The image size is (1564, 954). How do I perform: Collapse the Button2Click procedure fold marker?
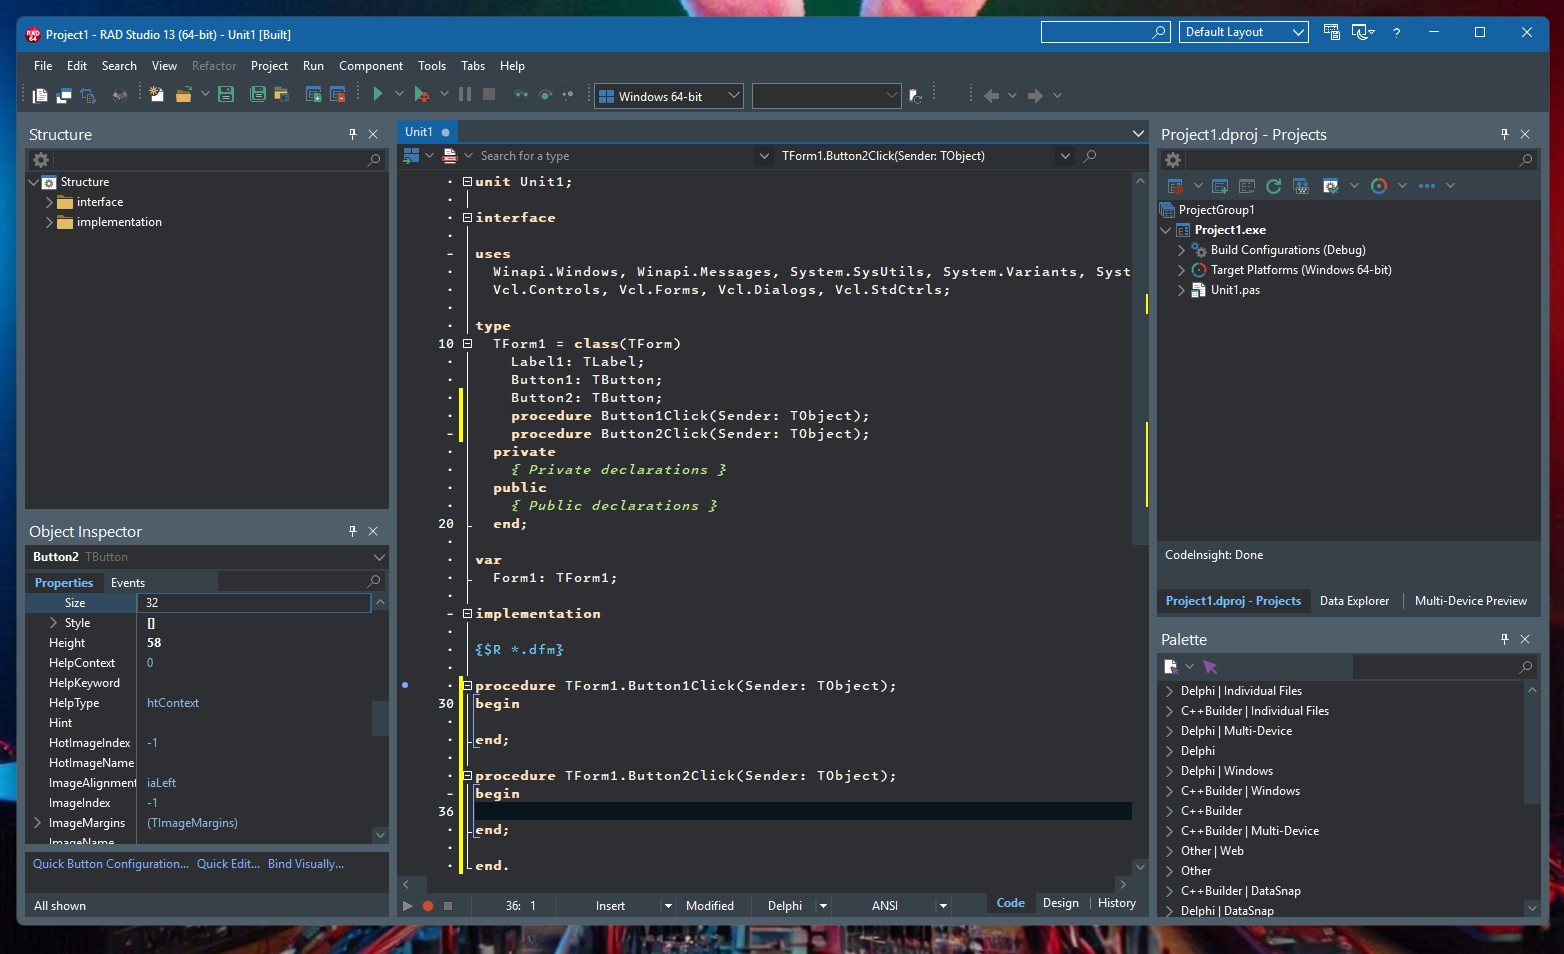click(467, 775)
